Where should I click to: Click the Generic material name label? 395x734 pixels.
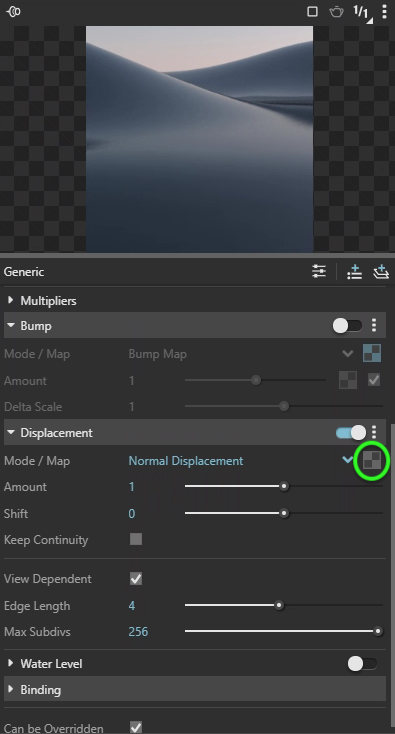pos(24,272)
